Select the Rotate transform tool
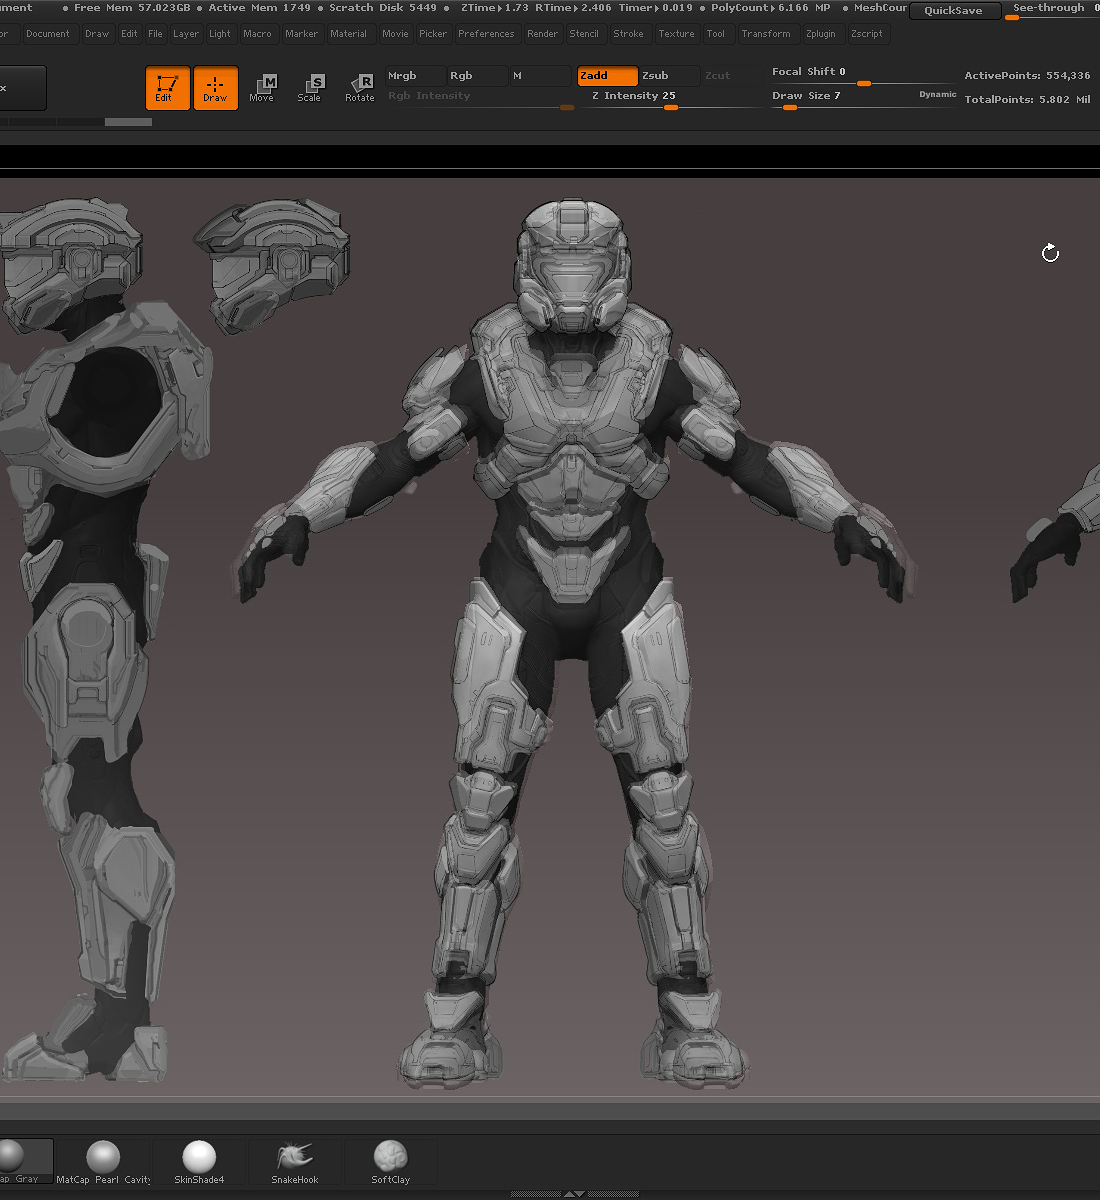1100x1200 pixels. coord(359,88)
